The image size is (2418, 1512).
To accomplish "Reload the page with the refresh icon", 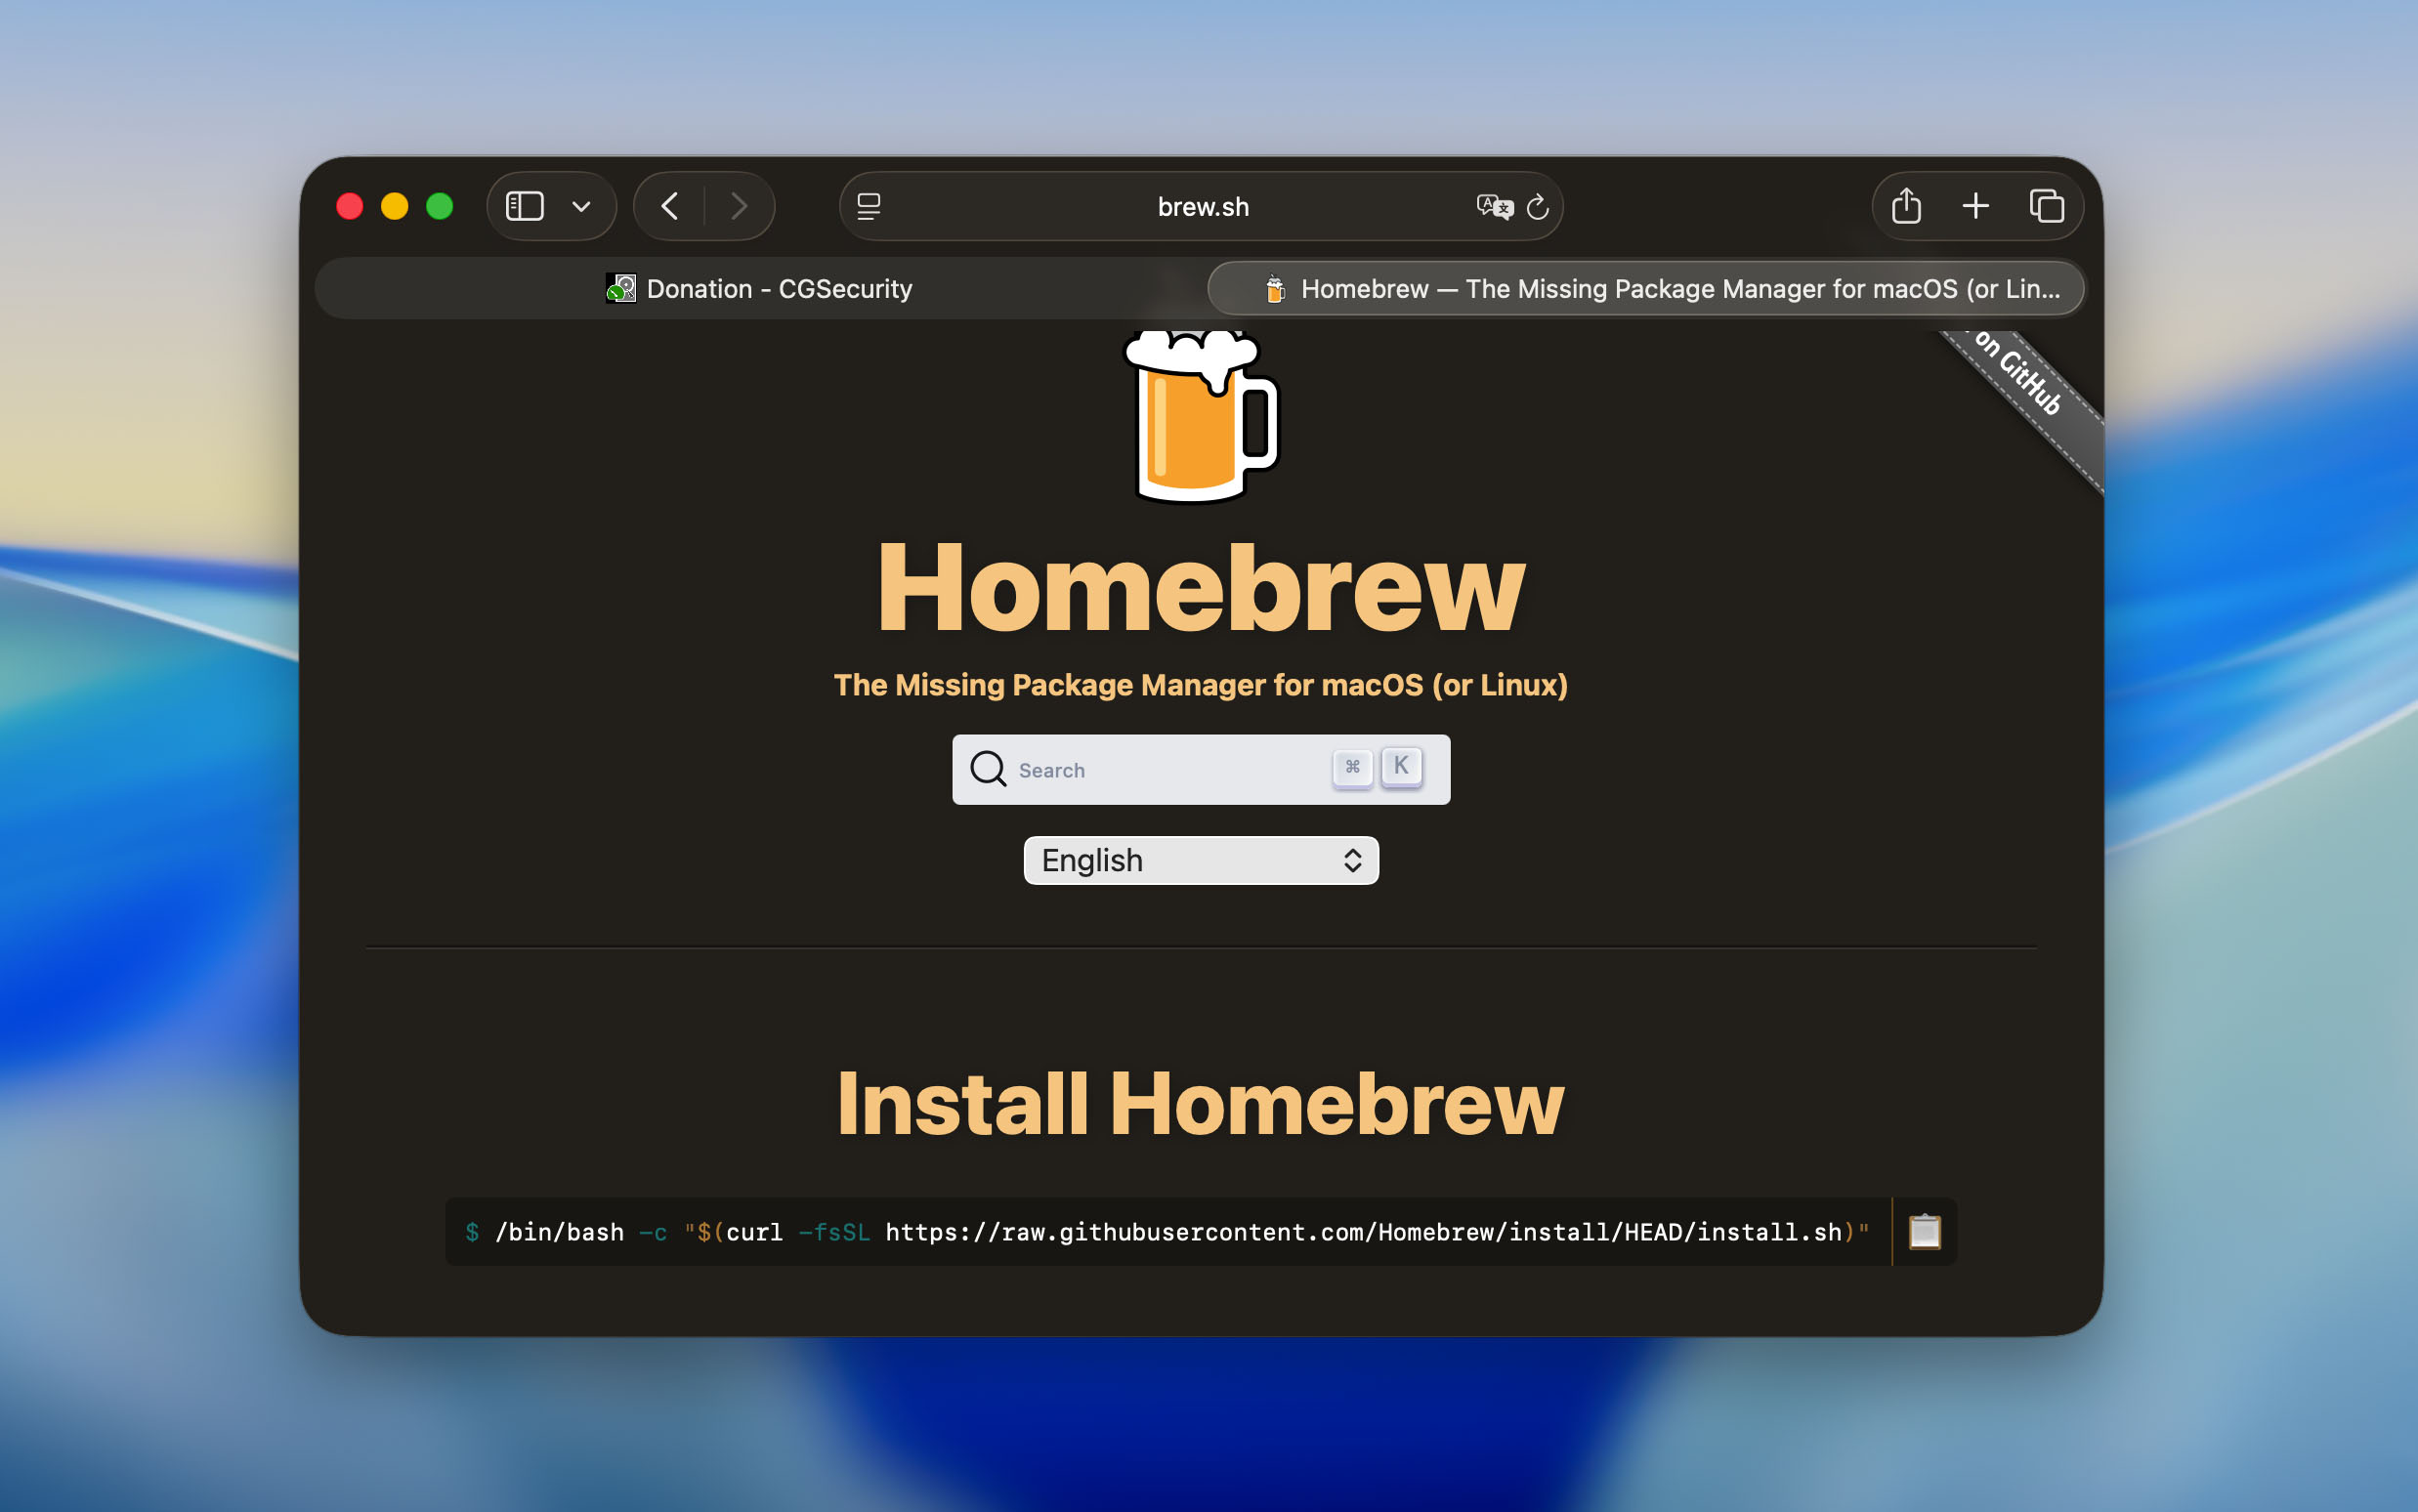I will pos(1537,206).
